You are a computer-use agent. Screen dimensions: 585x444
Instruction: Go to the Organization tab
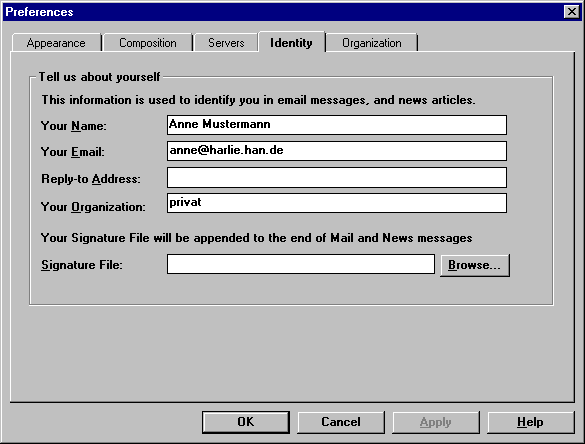(372, 43)
